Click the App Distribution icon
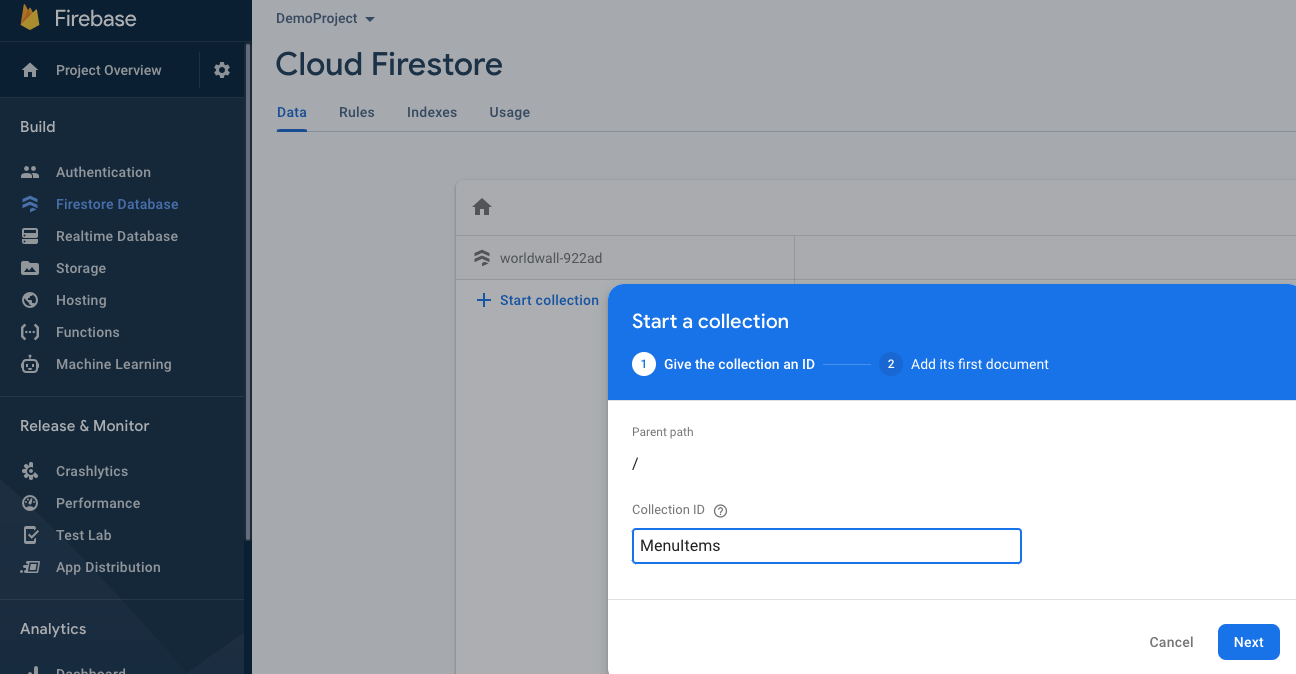The width and height of the screenshot is (1296, 674). click(30, 567)
